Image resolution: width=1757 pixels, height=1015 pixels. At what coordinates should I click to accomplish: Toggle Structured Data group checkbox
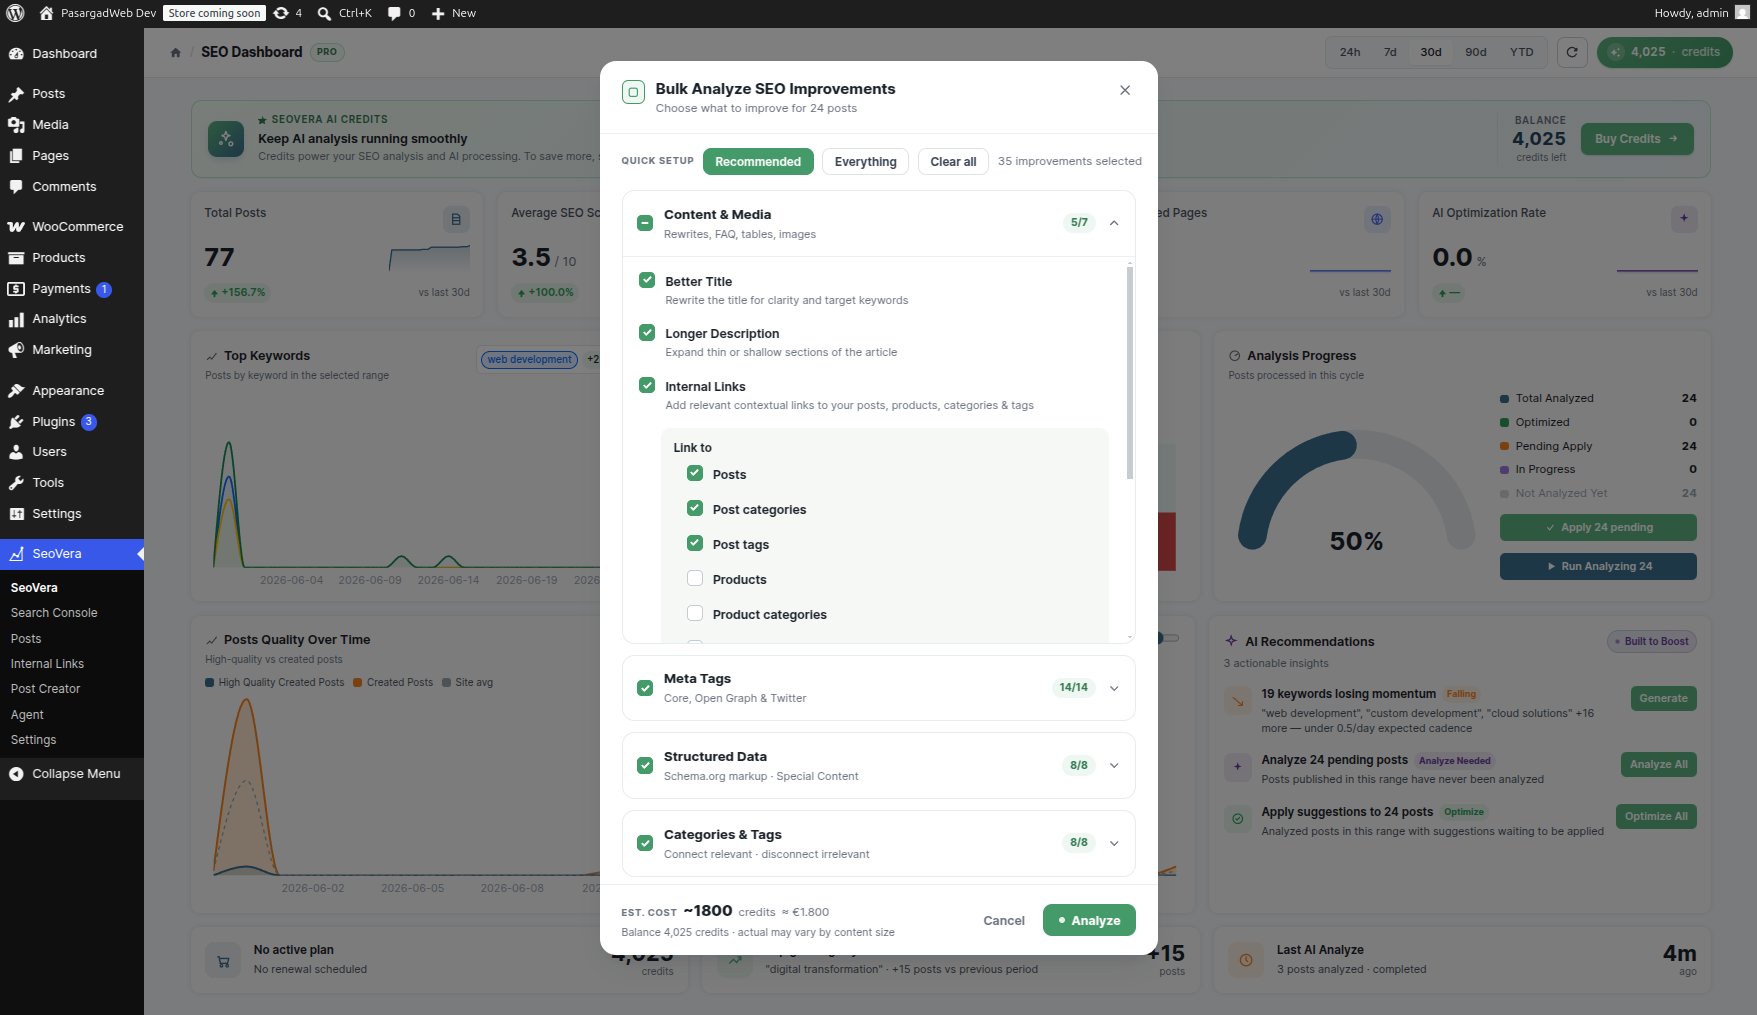click(x=645, y=765)
